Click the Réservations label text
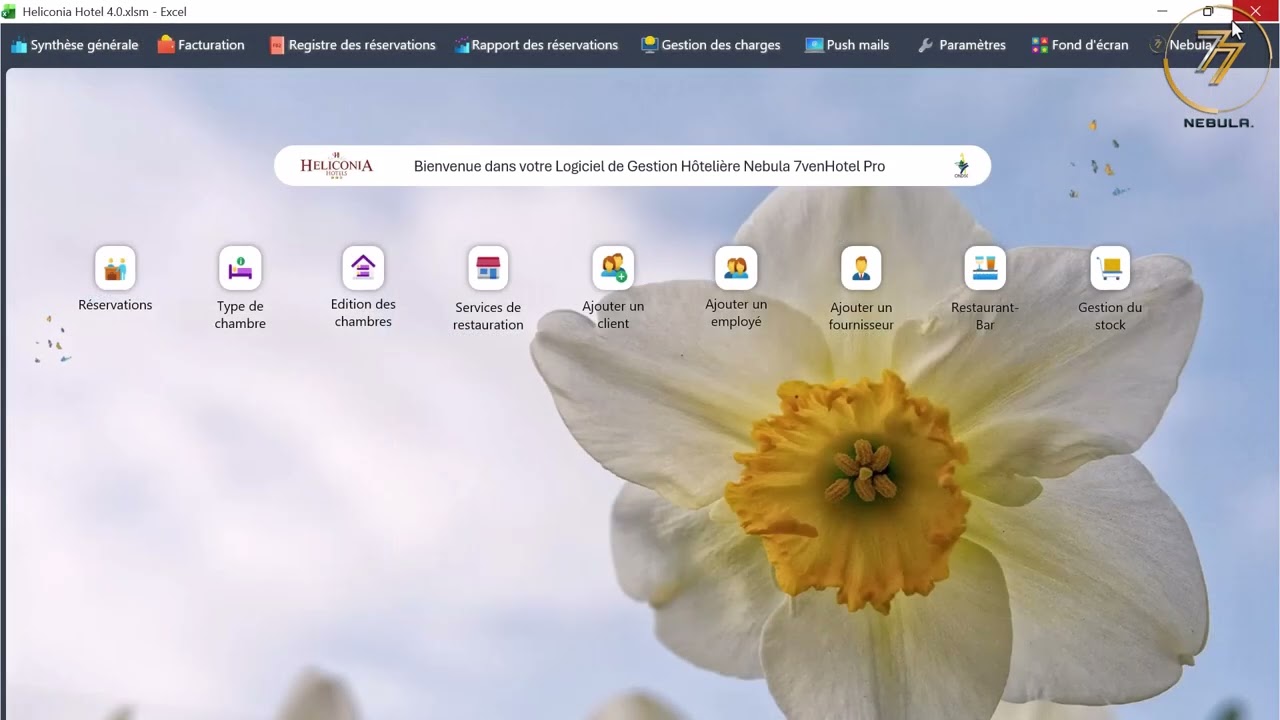The image size is (1280, 720). pos(115,305)
